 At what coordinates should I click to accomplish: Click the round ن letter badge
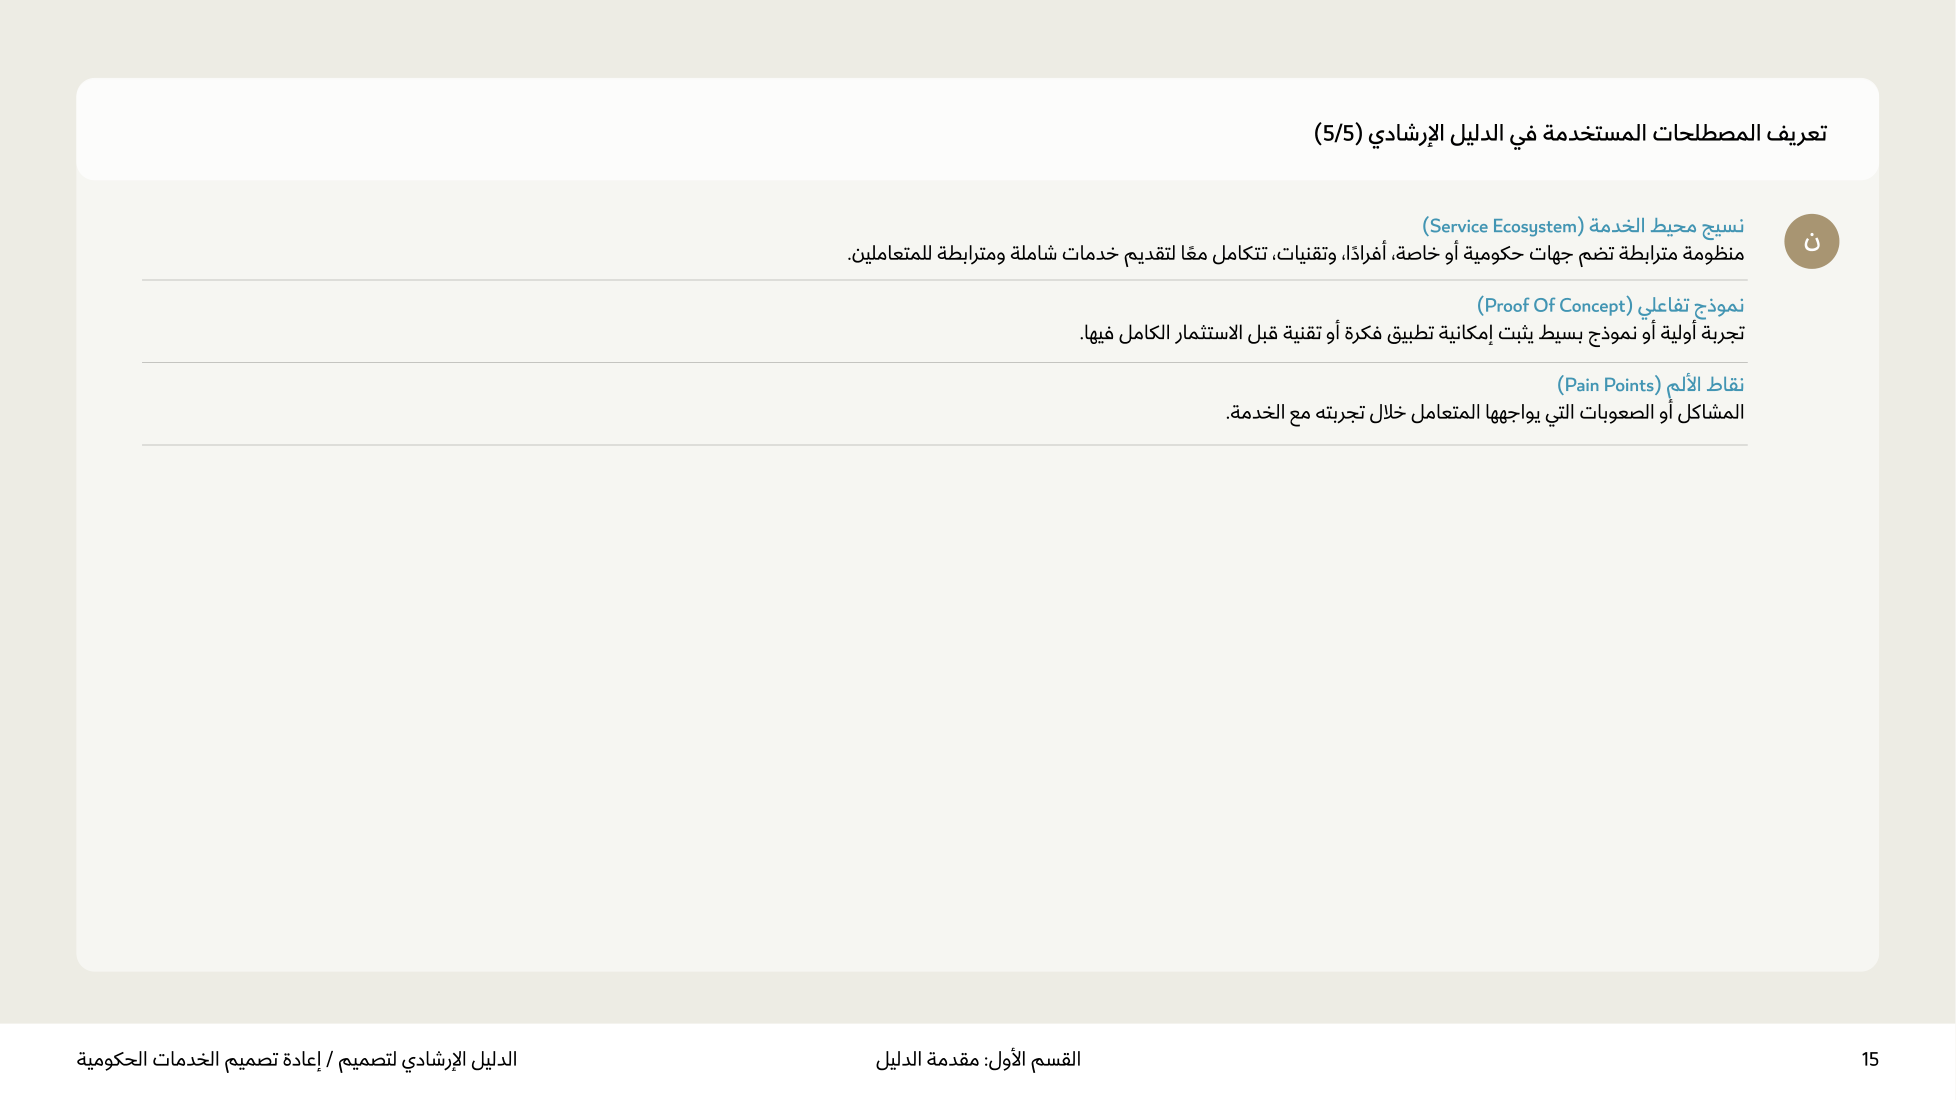coord(1811,241)
